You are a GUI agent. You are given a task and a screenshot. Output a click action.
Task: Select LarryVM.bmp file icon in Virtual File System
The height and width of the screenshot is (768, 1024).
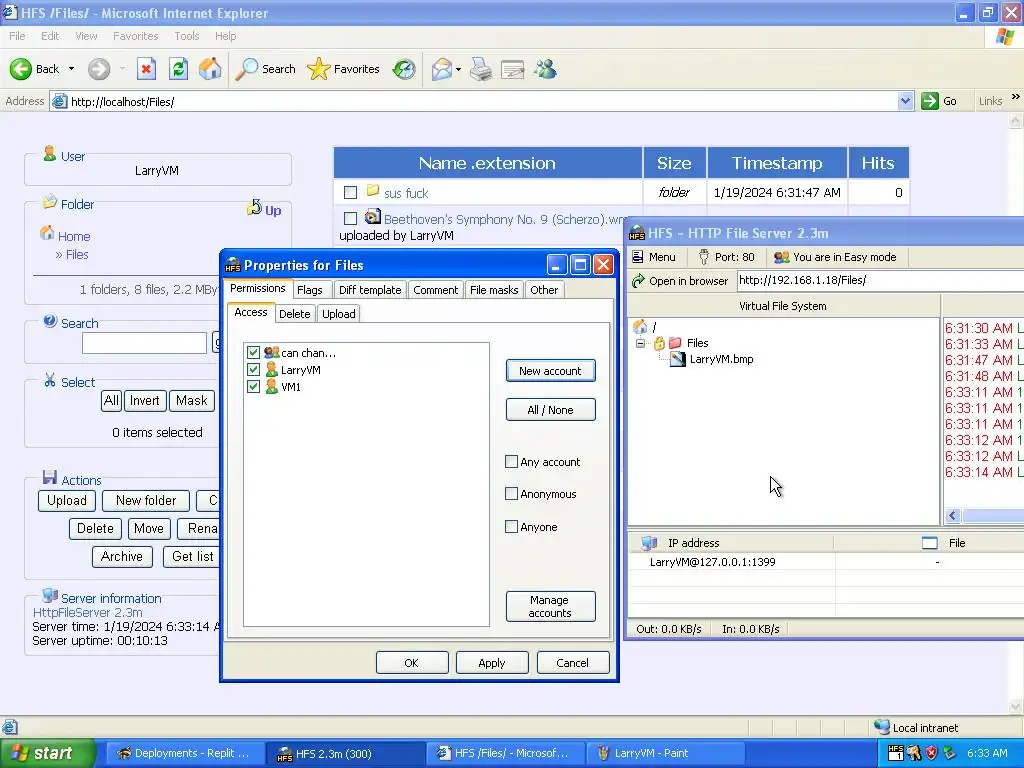678,359
